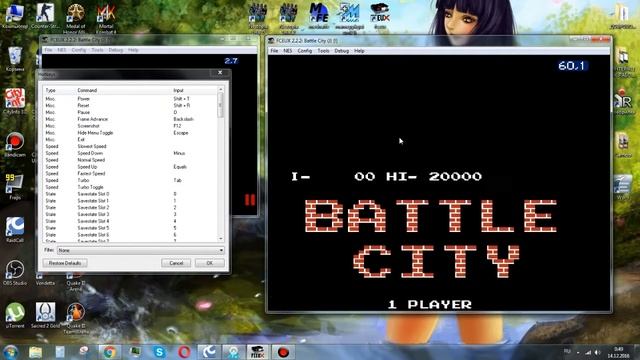Viewport: 640px width, 360px height.
Task: Click hotkeys list scroll up arrow
Action: pos(221,89)
